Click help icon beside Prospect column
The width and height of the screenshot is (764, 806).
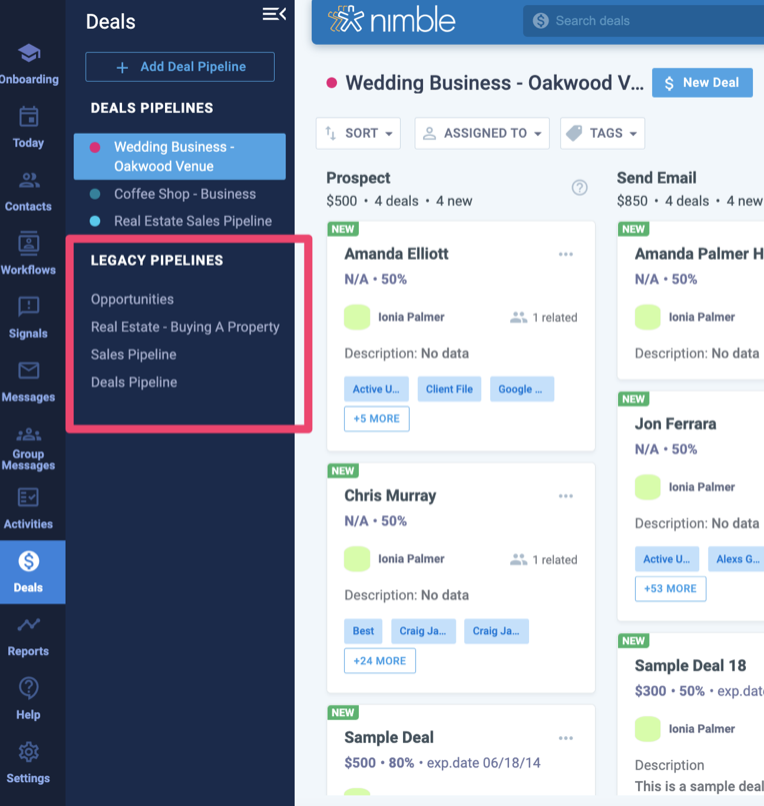point(579,188)
